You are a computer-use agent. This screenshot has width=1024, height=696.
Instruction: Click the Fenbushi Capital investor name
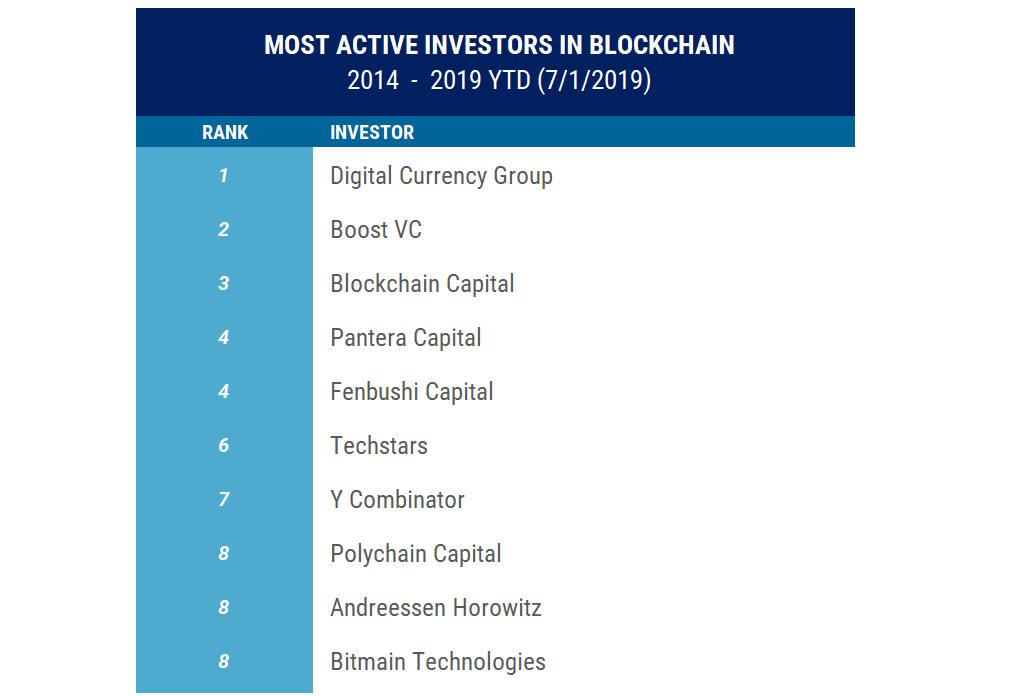click(412, 392)
